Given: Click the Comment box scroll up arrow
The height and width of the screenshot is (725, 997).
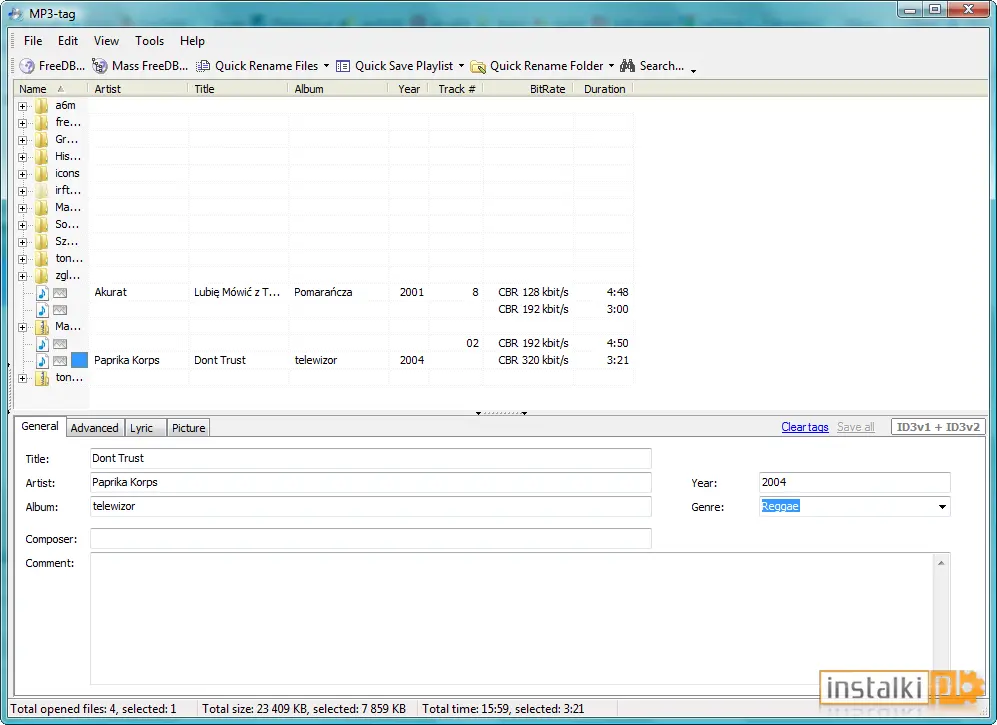Looking at the screenshot, I should pos(941,563).
